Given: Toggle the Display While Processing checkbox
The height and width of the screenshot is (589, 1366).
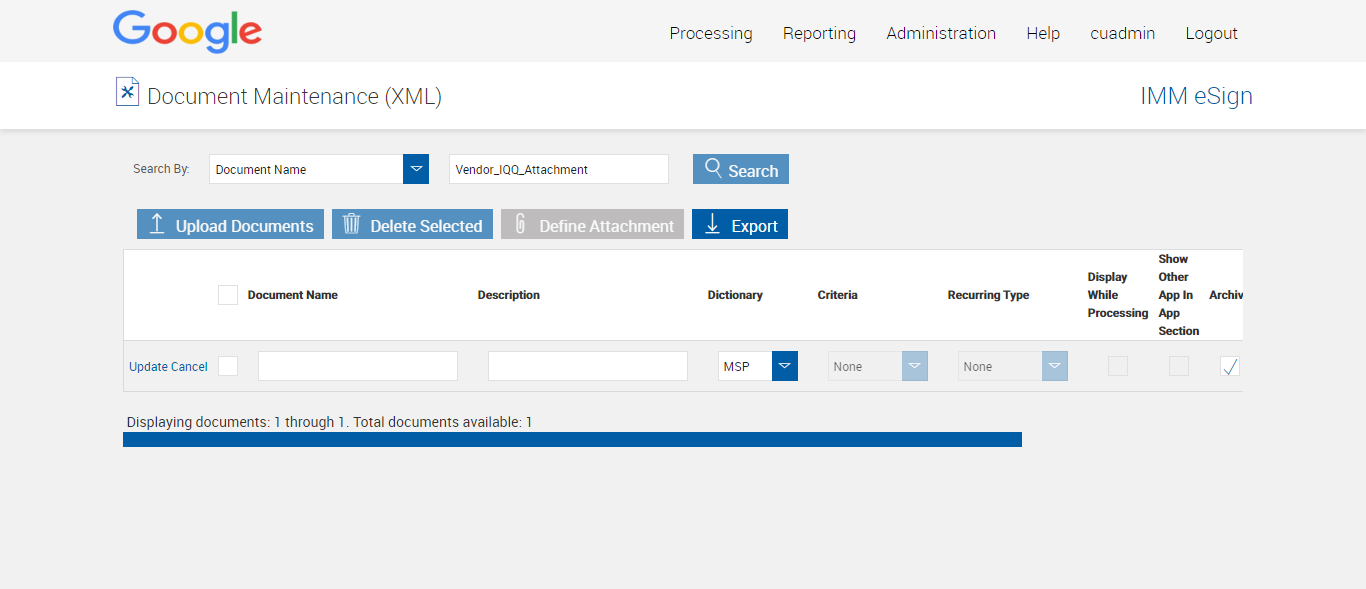Looking at the screenshot, I should coord(1118,366).
